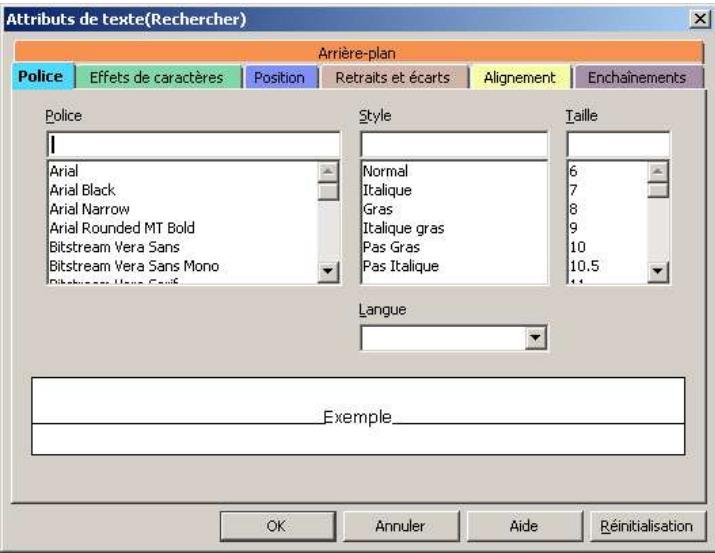Choose size 9 in Taille list
The width and height of the screenshot is (715, 553).
pos(608,227)
